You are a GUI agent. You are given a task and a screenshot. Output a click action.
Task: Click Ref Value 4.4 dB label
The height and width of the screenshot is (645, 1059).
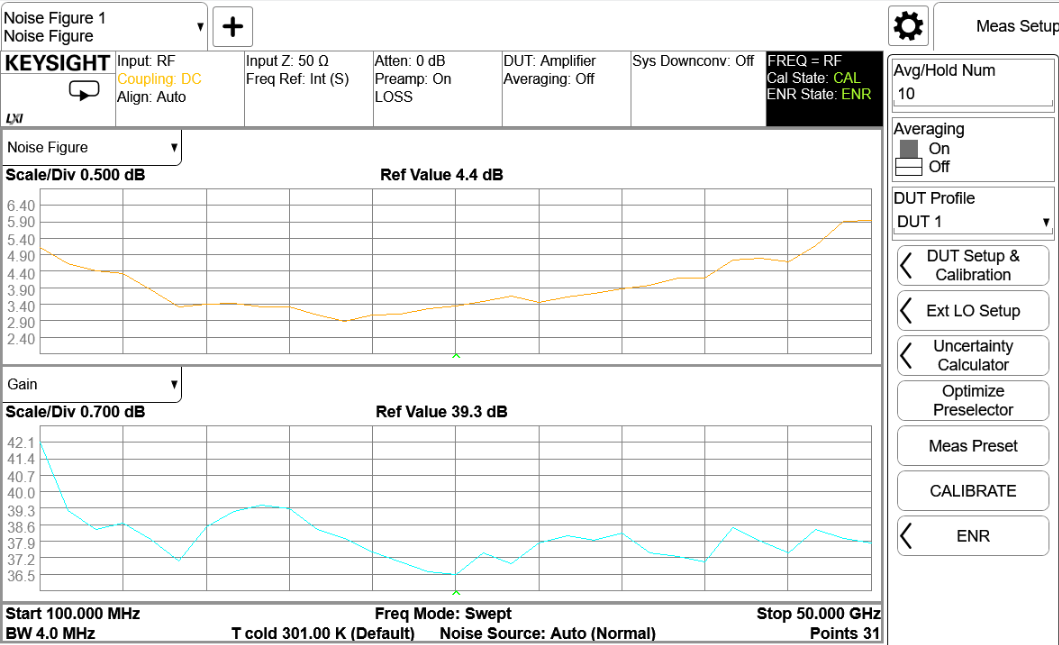click(441, 175)
